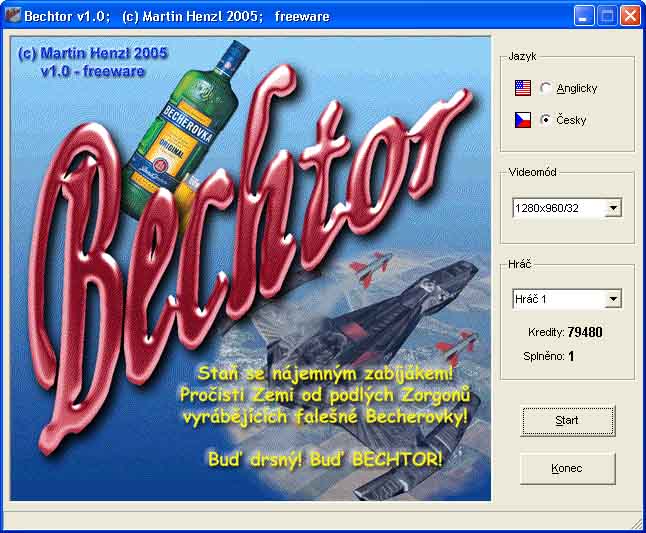The width and height of the screenshot is (646, 533).
Task: Click the yellow Czech slogan text
Action: (x=323, y=394)
